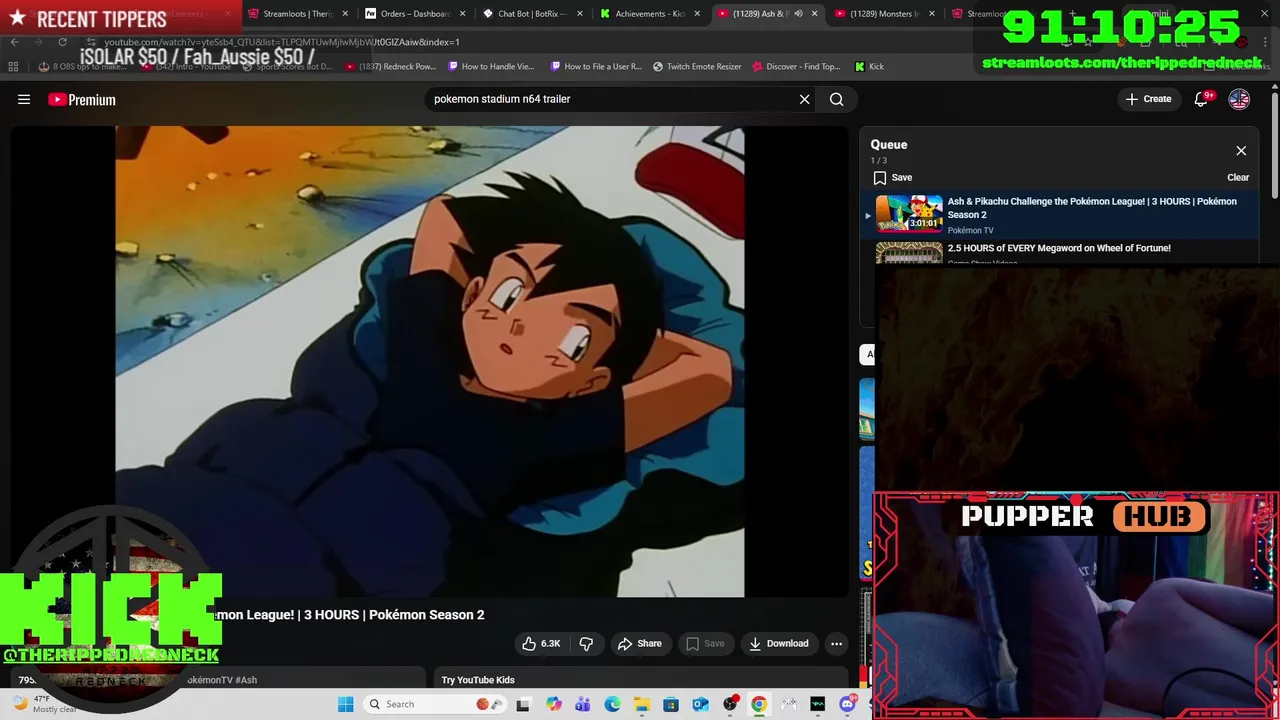The height and width of the screenshot is (720, 1280).
Task: Open Microsoft Teams in taskbar
Action: point(583,704)
